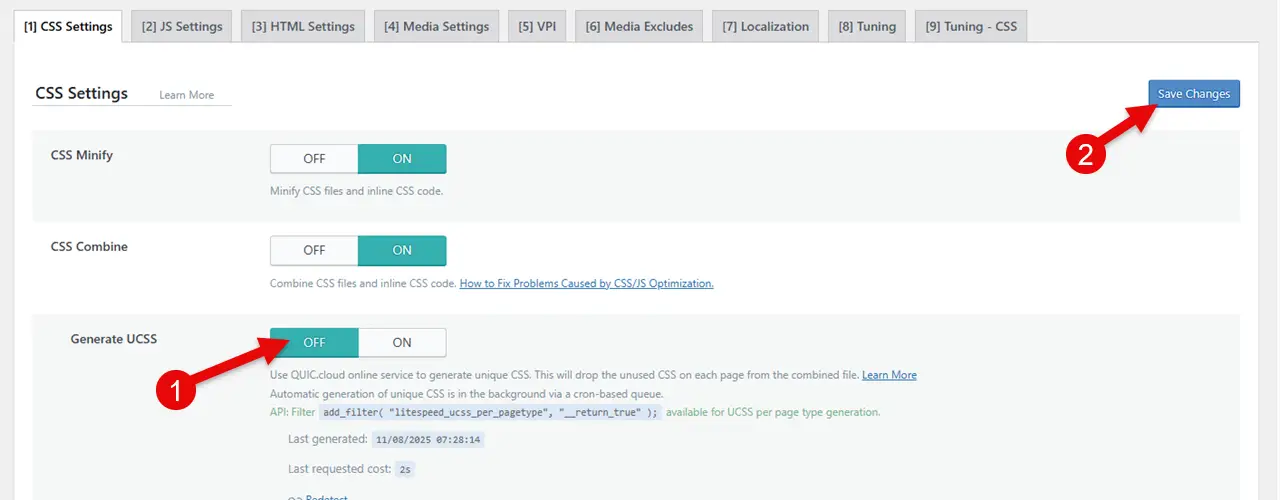Select the [1] CSS Settings tab

(68, 26)
